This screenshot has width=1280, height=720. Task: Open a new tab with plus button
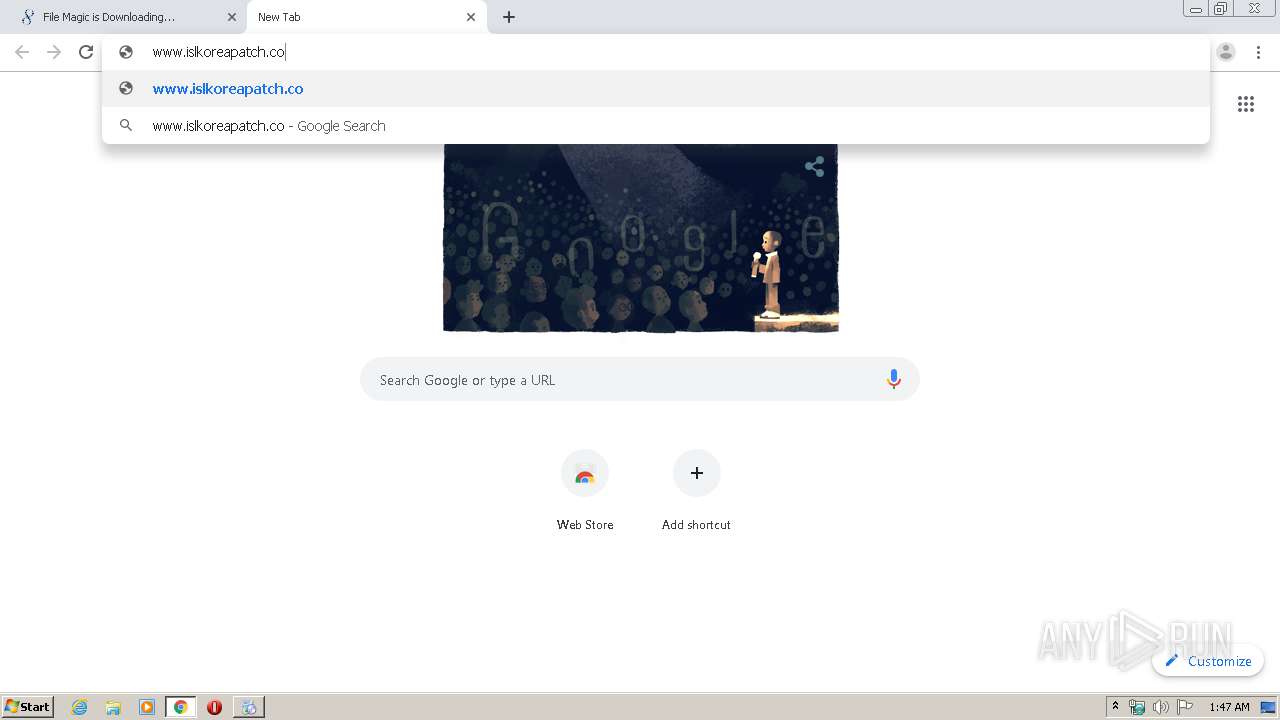point(509,17)
